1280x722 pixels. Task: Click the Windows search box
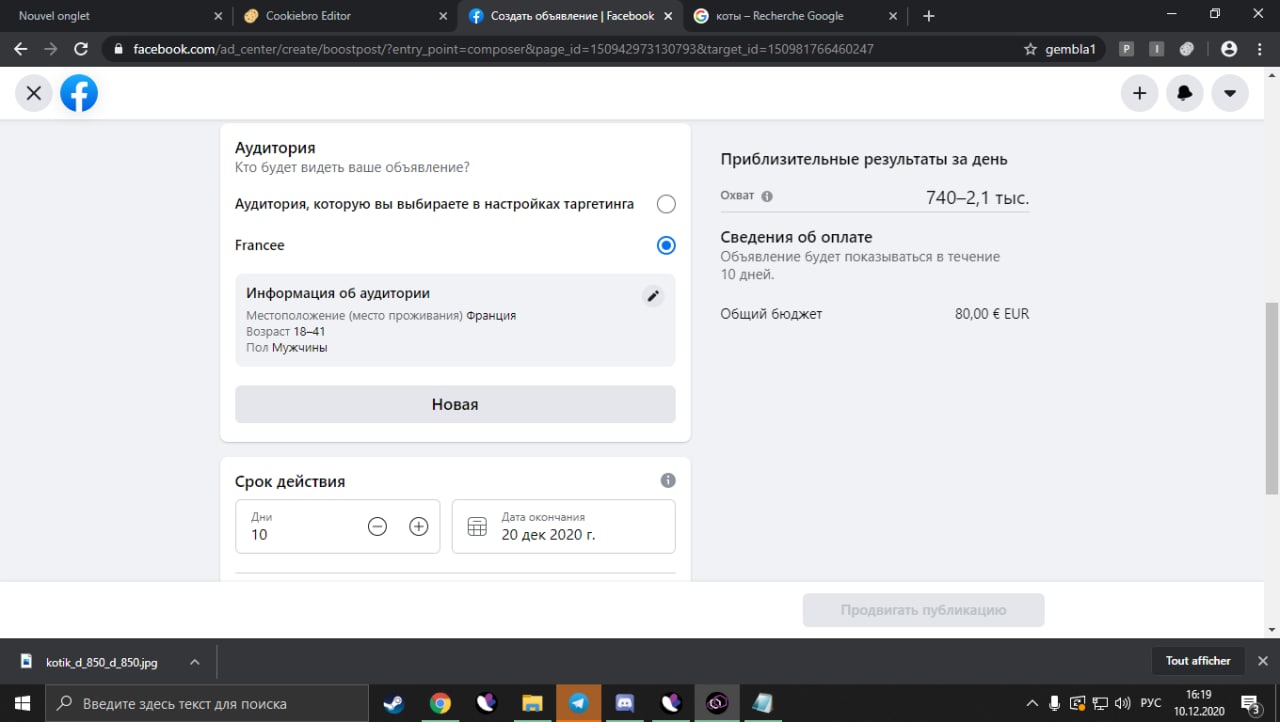click(x=207, y=703)
